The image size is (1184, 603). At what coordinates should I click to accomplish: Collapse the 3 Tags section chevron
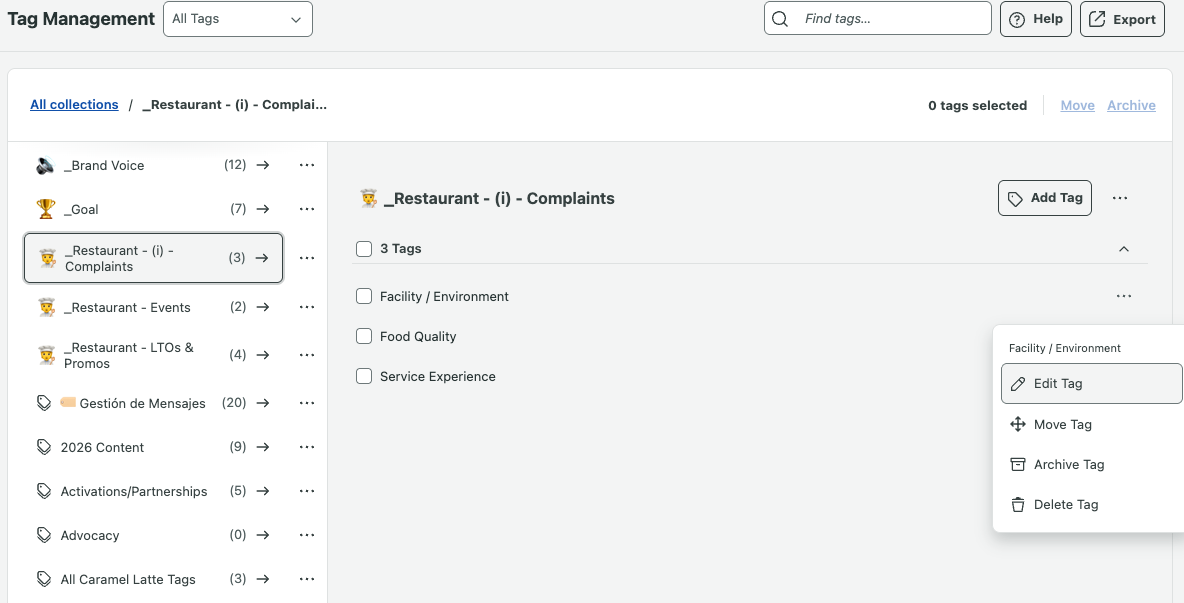[x=1124, y=248]
